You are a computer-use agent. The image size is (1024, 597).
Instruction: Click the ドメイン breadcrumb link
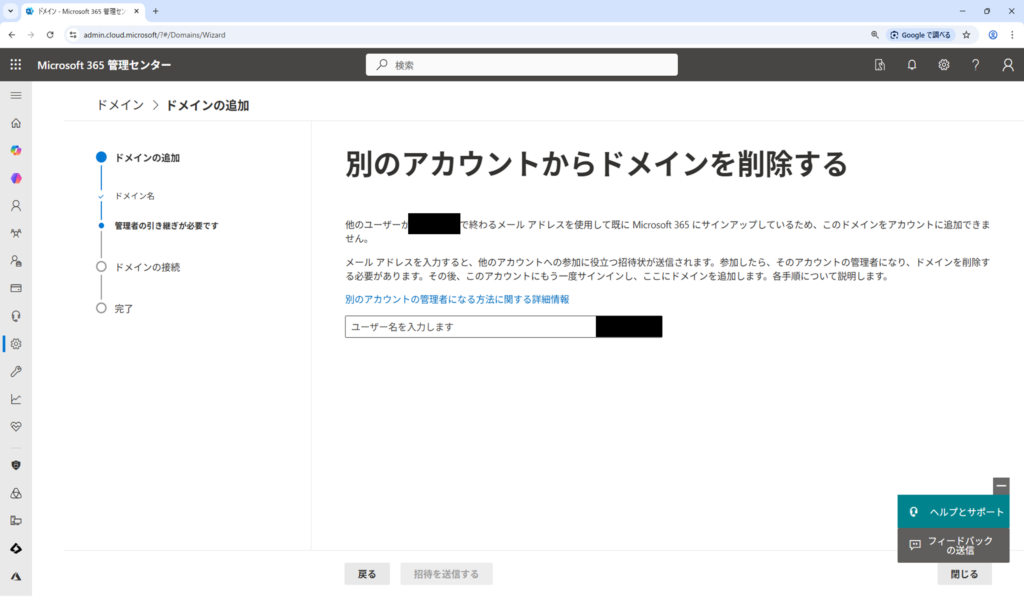tap(119, 105)
